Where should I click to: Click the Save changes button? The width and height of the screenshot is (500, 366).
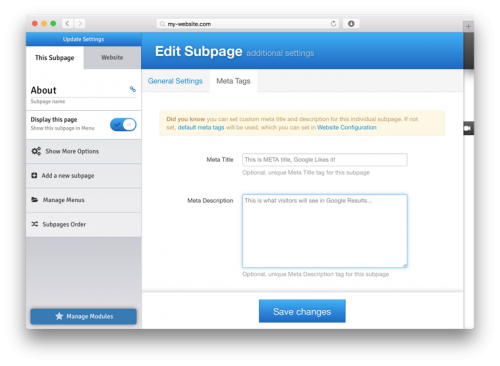302,311
